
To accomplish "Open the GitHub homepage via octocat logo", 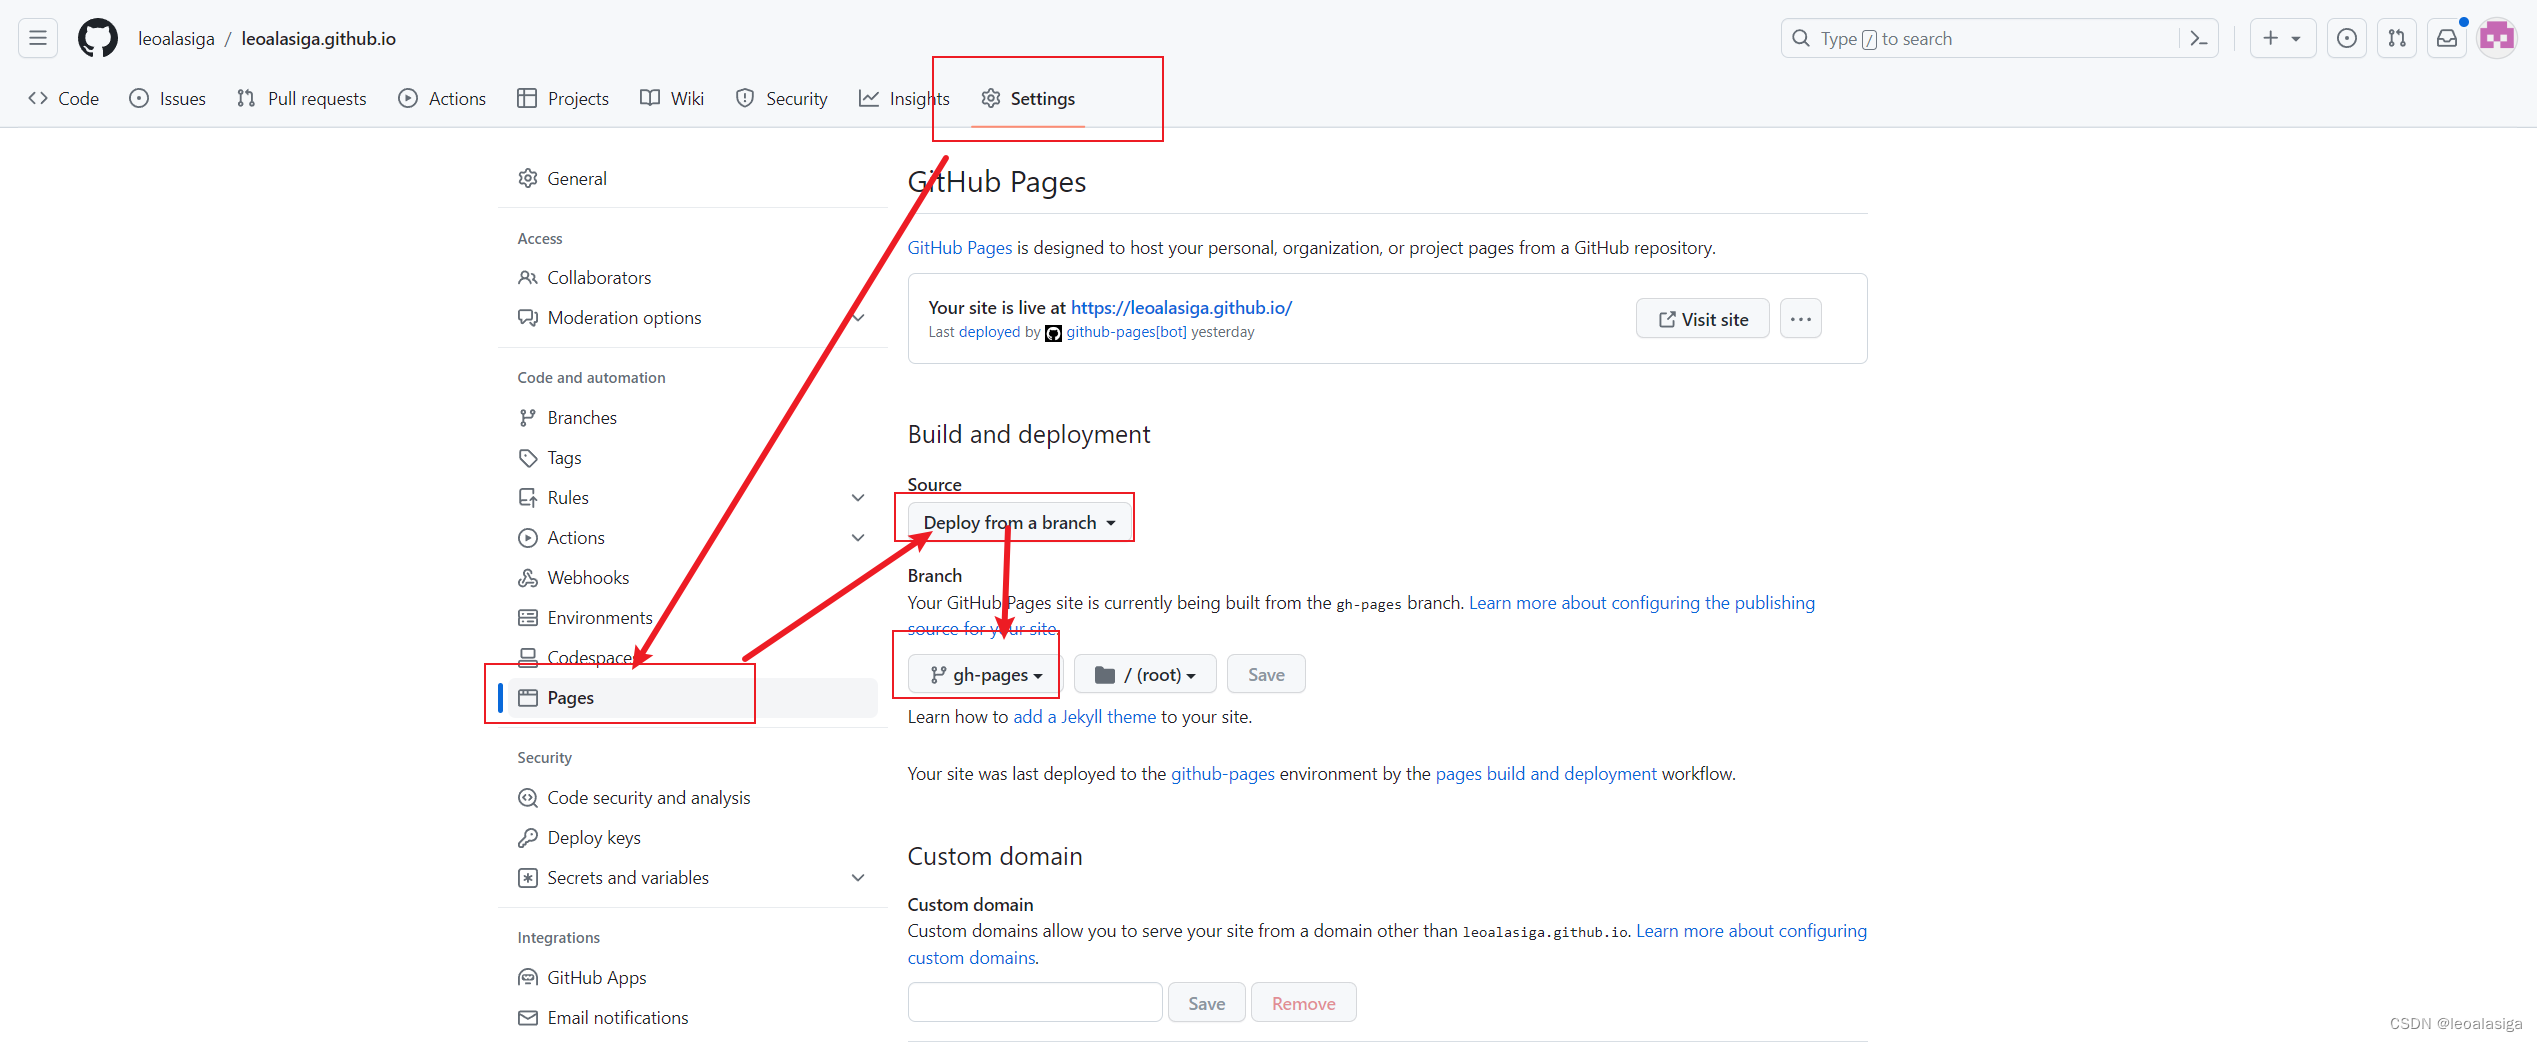I will point(97,37).
